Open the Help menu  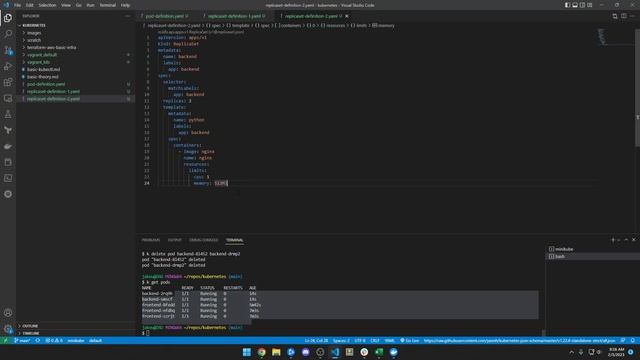coord(125,5)
